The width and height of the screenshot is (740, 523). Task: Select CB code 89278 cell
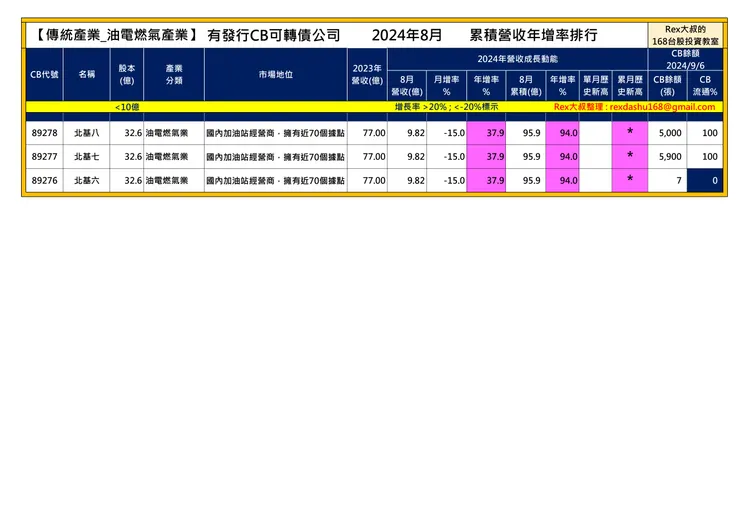(44, 133)
